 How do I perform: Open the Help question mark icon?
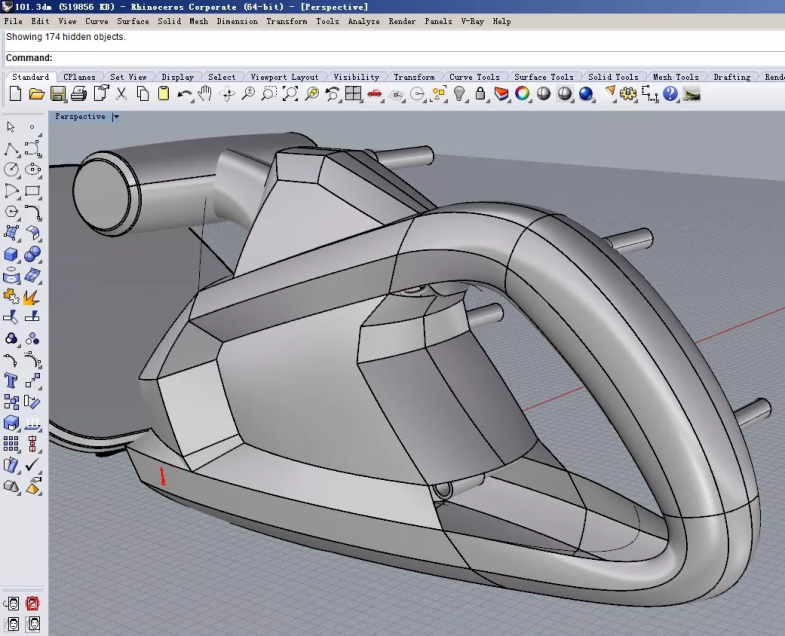tap(670, 94)
